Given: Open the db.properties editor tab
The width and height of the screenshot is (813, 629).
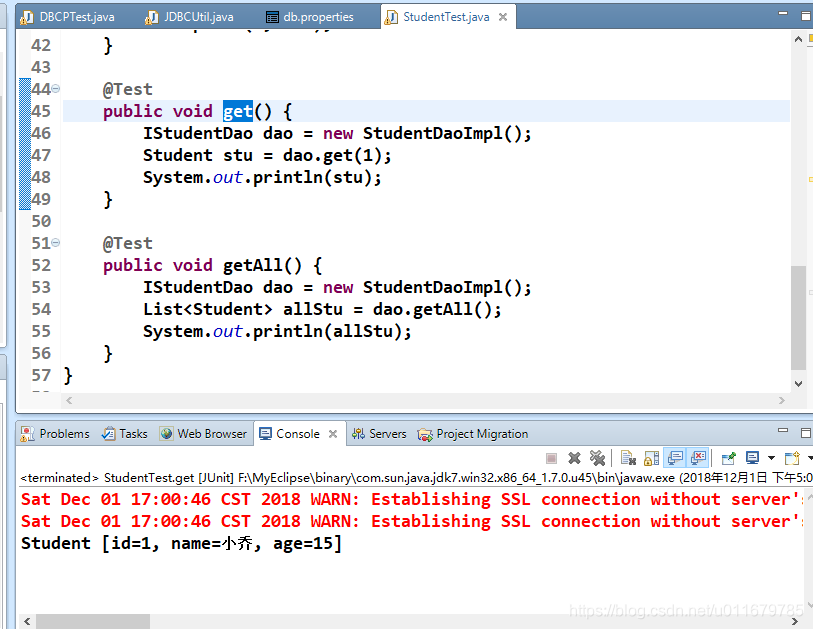Looking at the screenshot, I should pyautogui.click(x=310, y=17).
